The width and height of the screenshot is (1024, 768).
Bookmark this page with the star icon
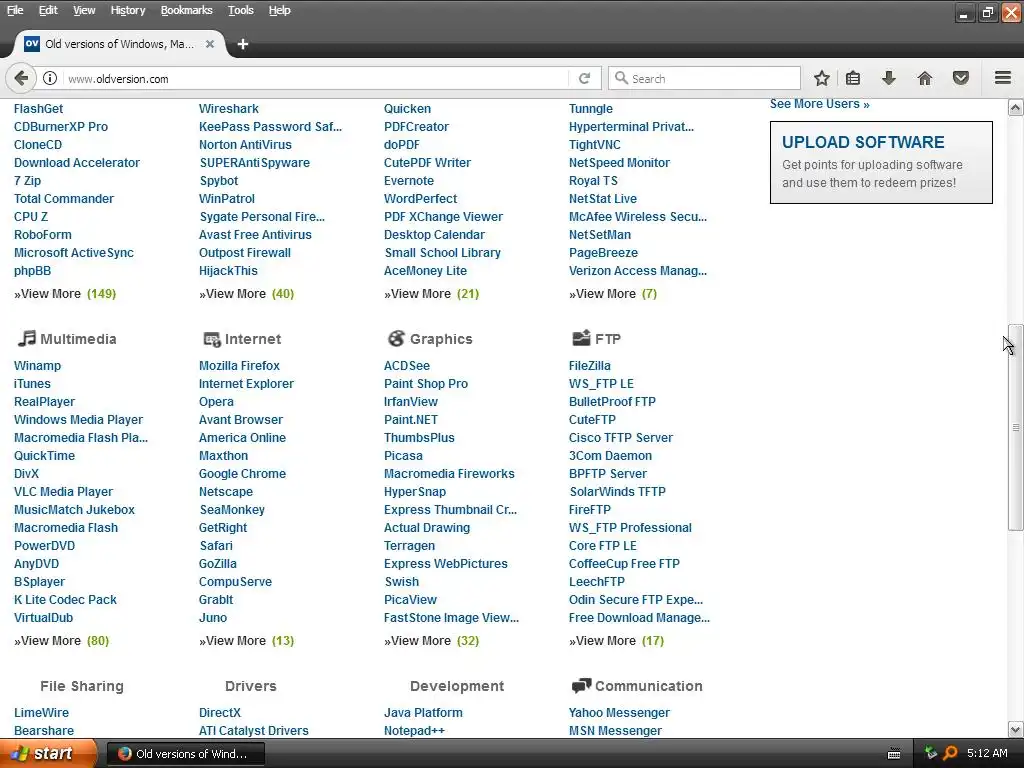[x=822, y=78]
